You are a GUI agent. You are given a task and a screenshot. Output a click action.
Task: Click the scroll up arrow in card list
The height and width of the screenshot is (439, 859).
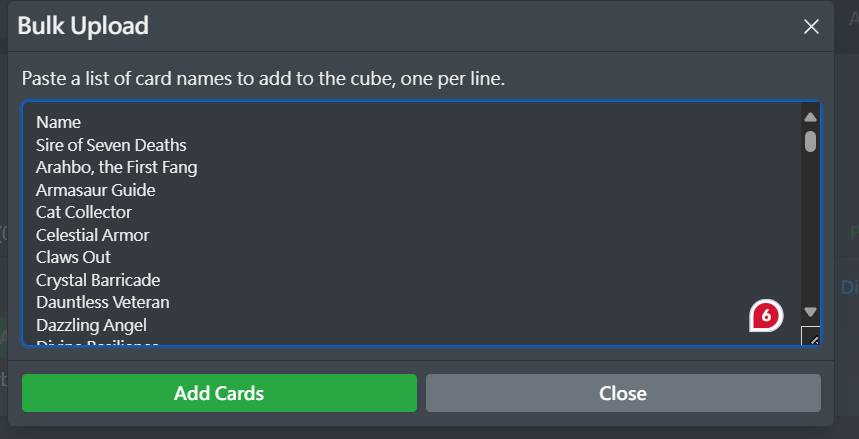point(810,117)
